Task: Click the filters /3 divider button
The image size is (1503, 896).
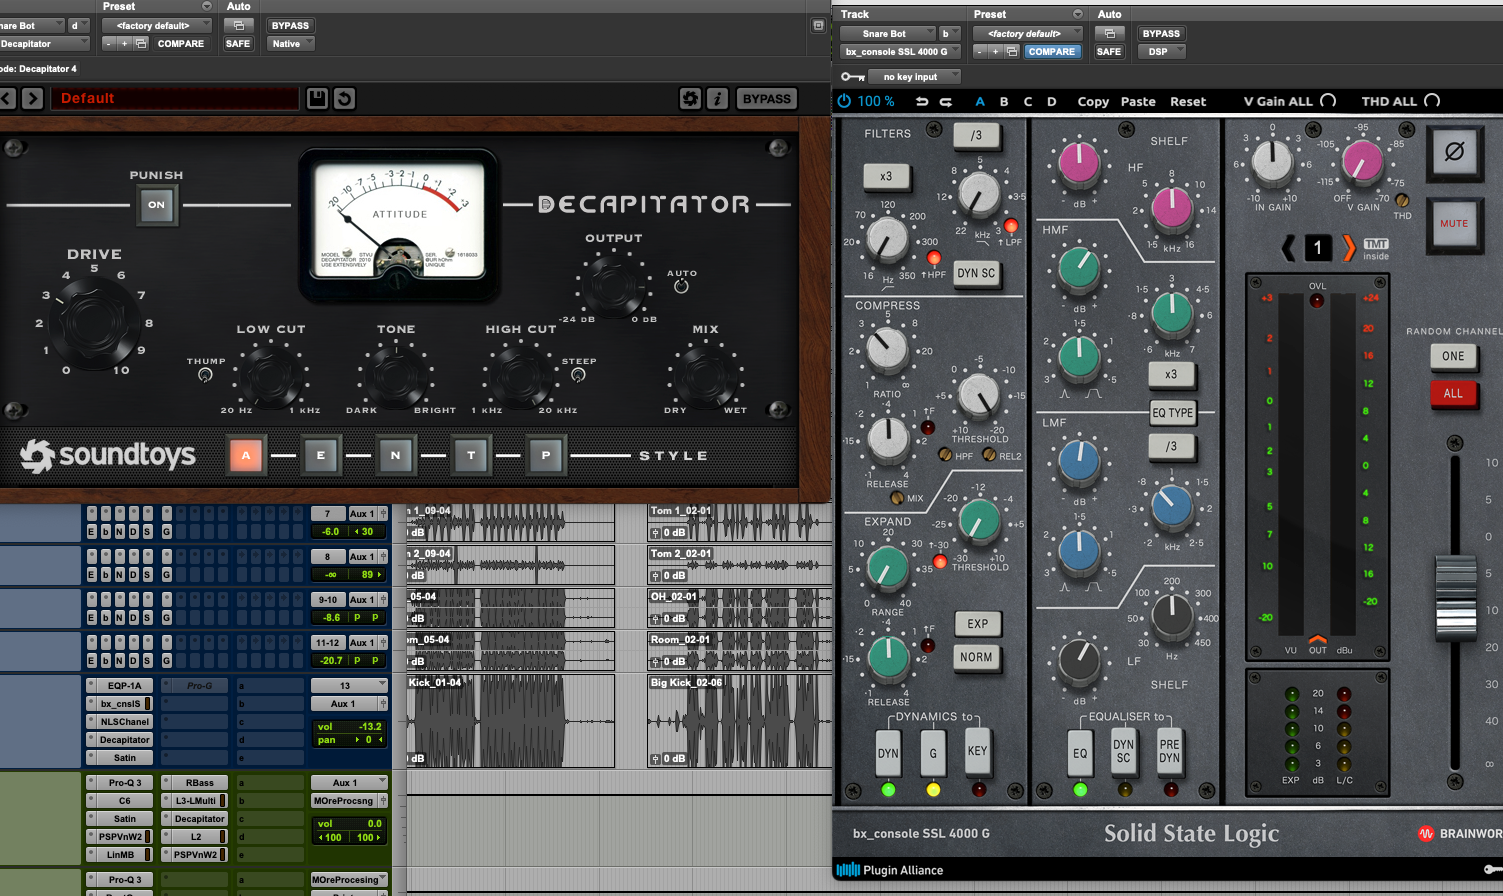Action: coord(976,135)
